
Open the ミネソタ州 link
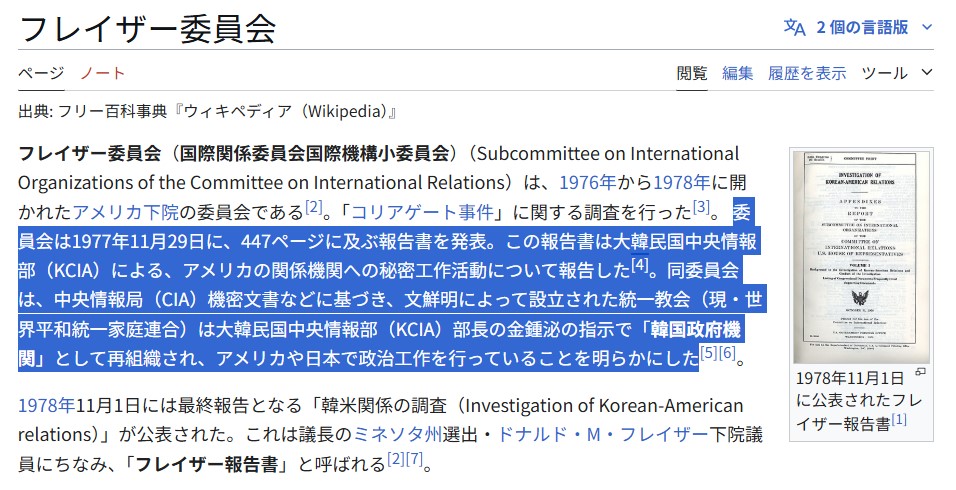pos(398,435)
